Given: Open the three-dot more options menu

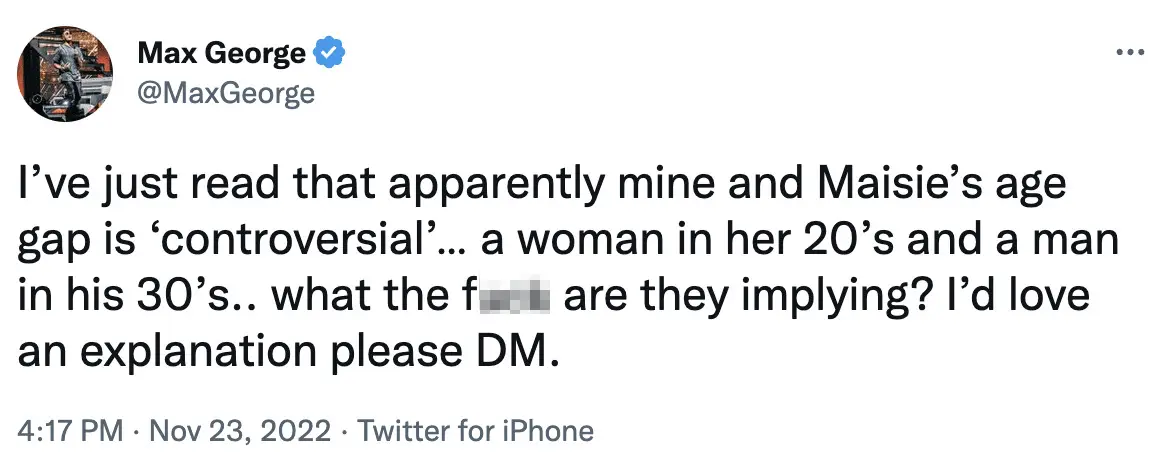Looking at the screenshot, I should 1128,53.
